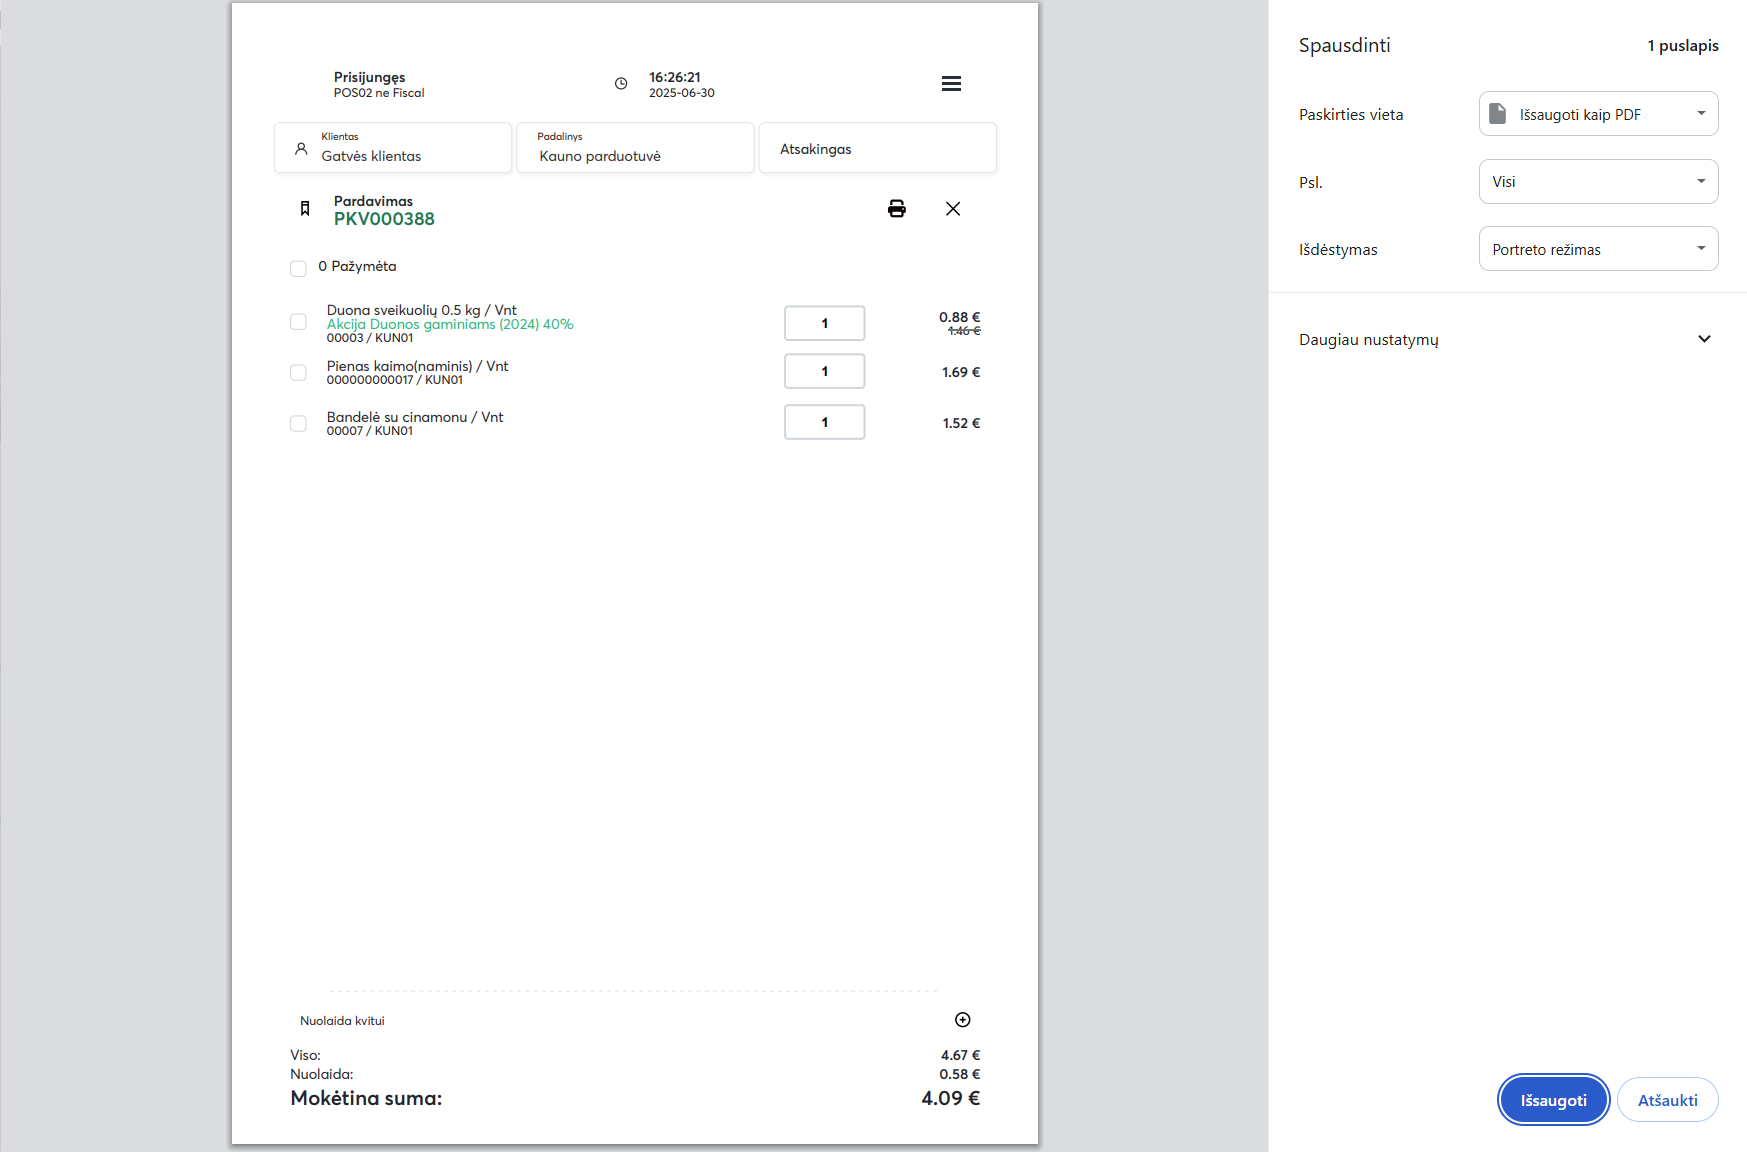1747x1152 pixels.
Task: Close the sale with the X icon
Action: tap(953, 208)
